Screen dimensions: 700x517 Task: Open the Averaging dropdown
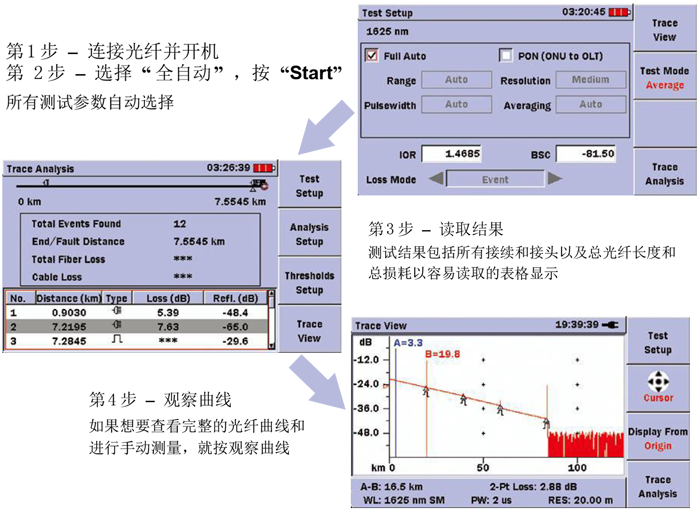click(x=591, y=104)
